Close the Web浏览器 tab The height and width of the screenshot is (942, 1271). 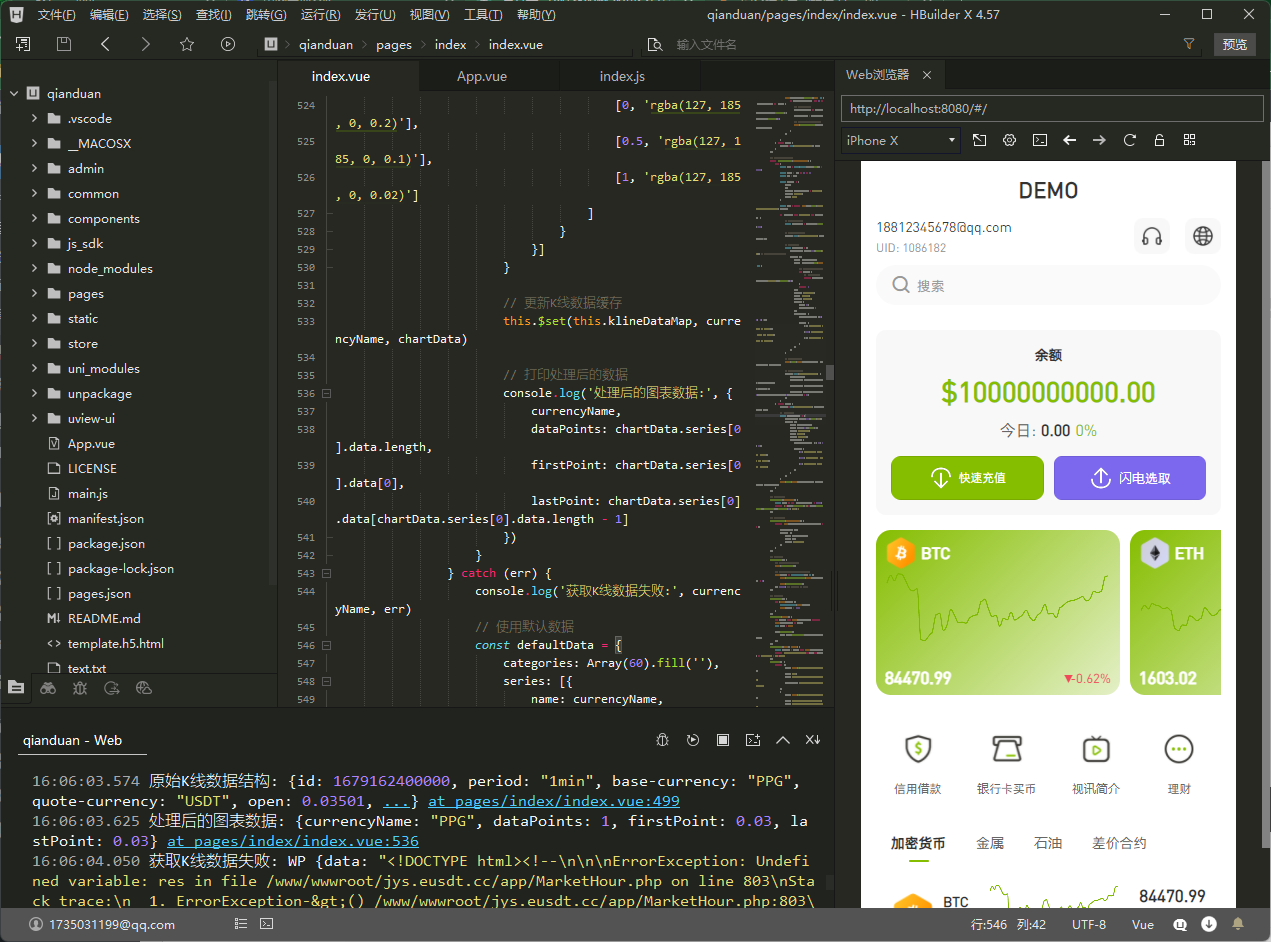(927, 75)
